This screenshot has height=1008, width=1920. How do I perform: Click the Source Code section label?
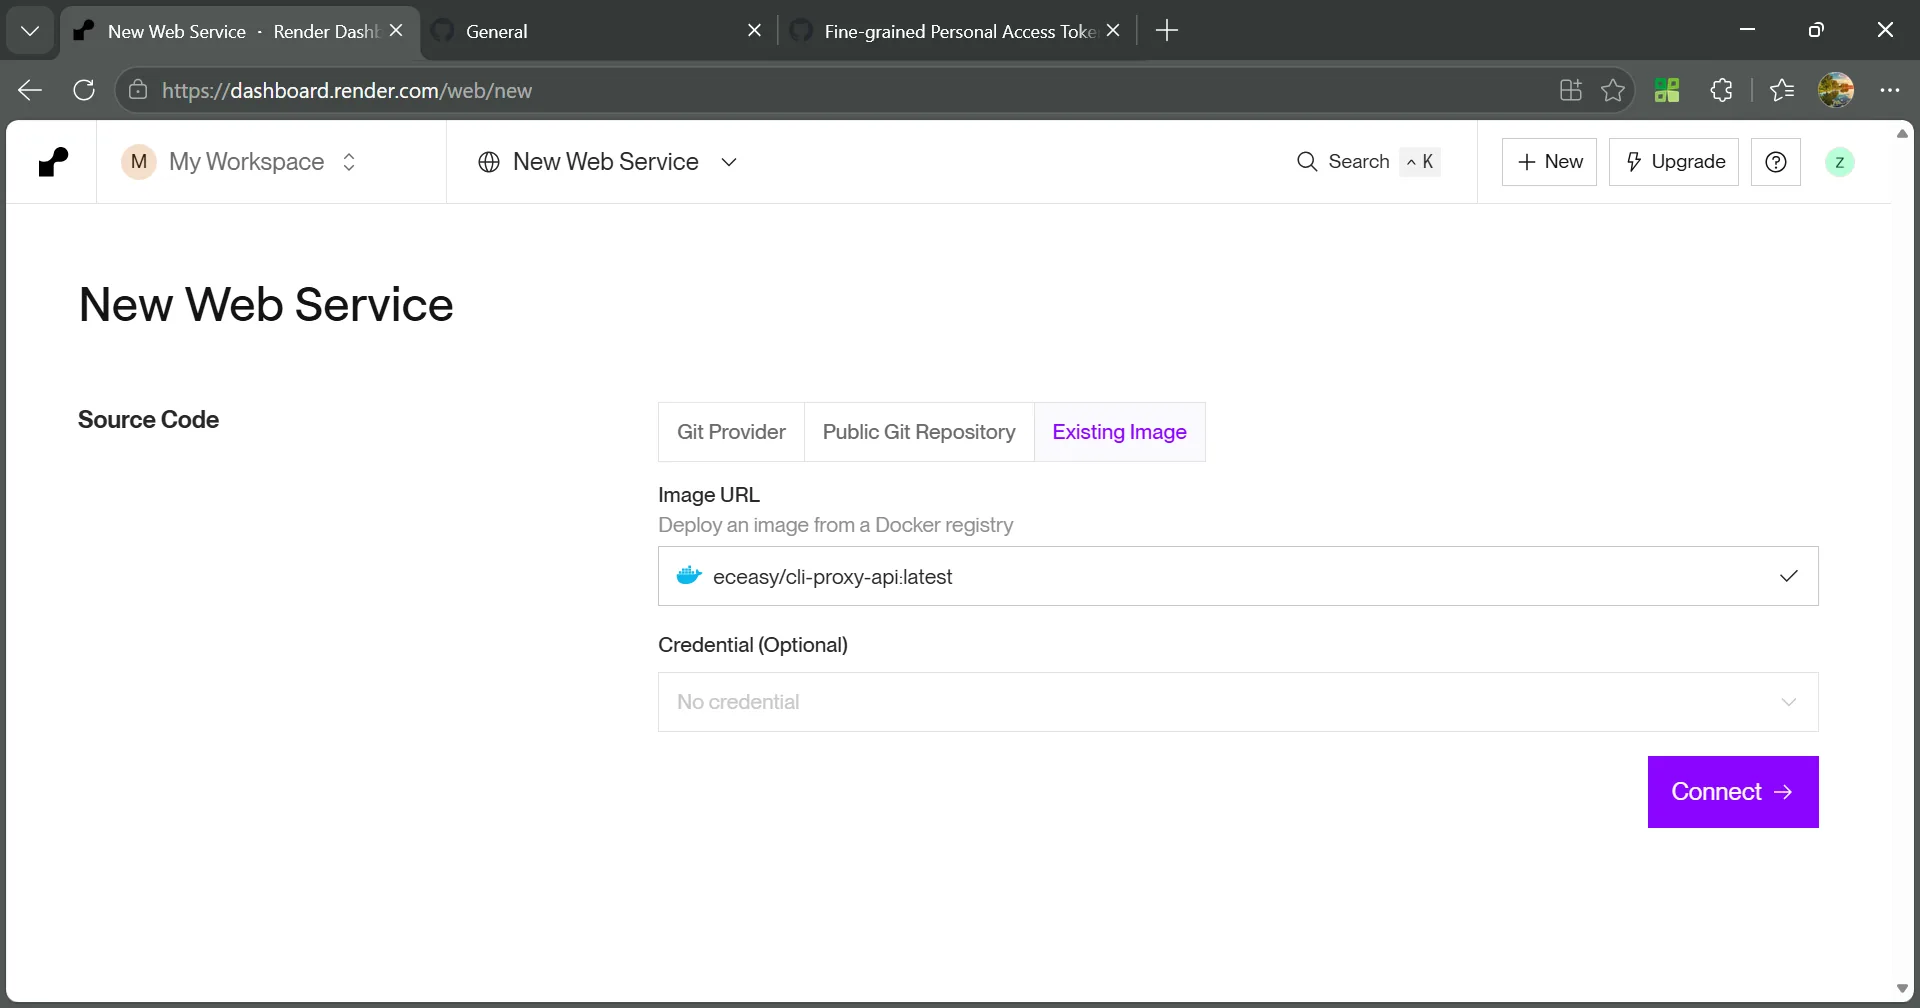pyautogui.click(x=148, y=420)
